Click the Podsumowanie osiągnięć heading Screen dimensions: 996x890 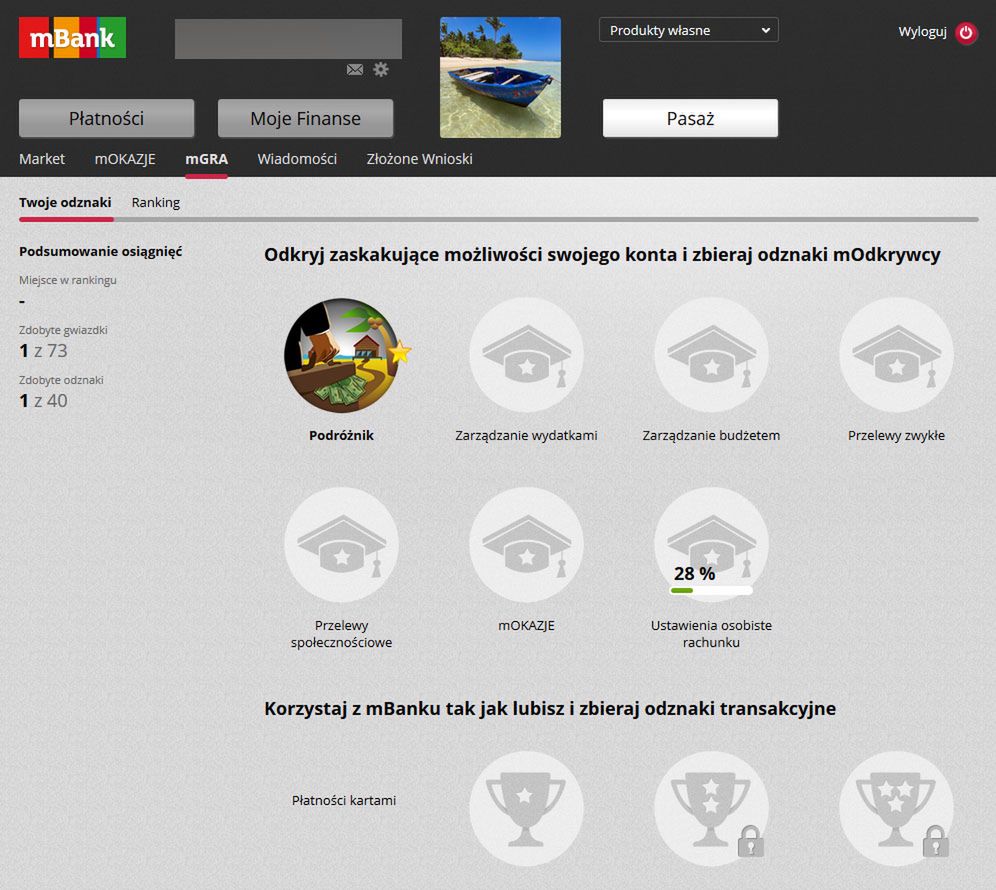click(100, 252)
